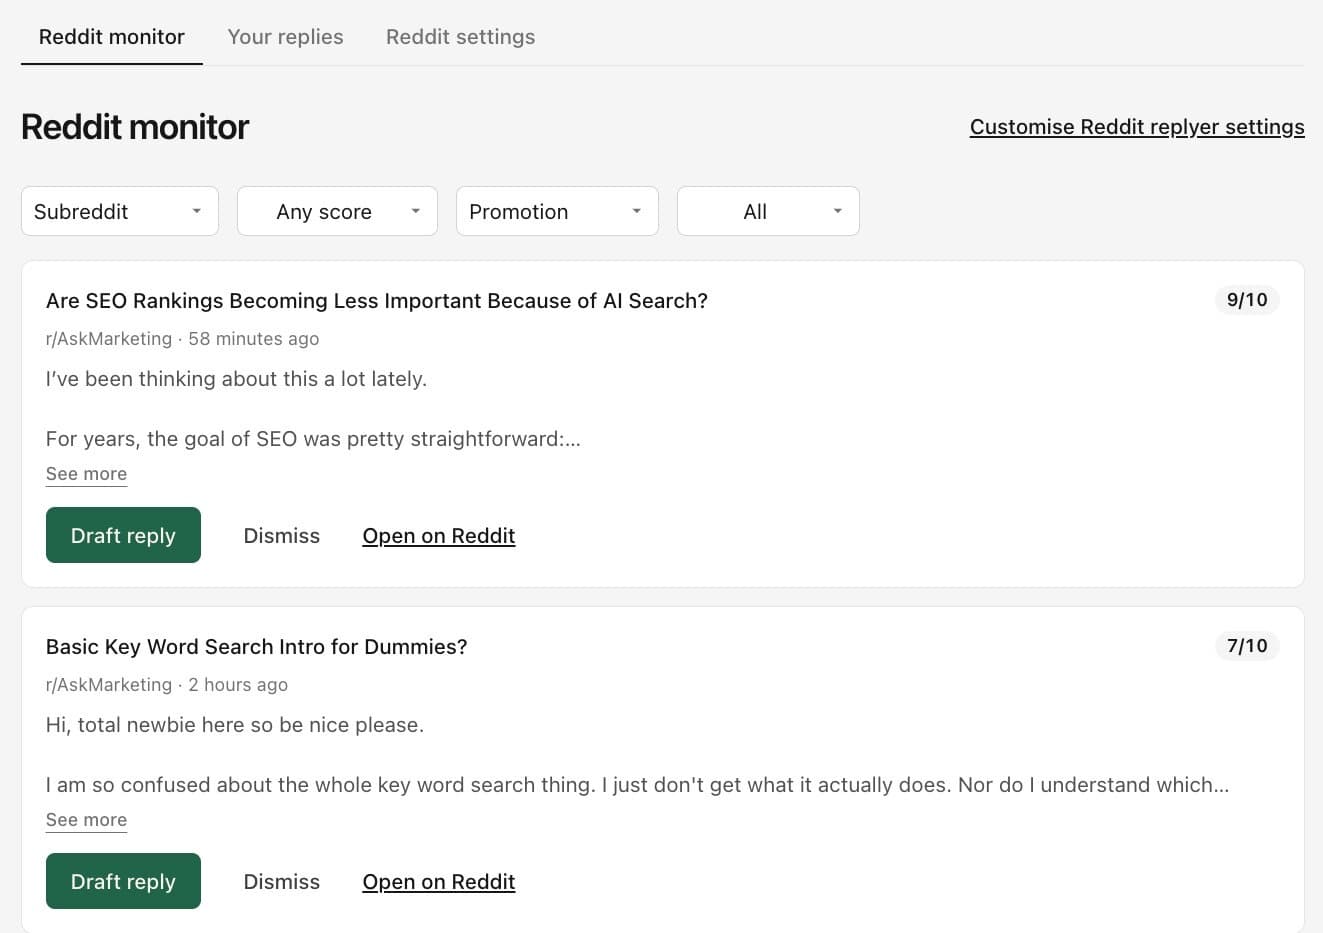Open the Any score filter dropdown
The image size is (1323, 933).
pos(337,211)
